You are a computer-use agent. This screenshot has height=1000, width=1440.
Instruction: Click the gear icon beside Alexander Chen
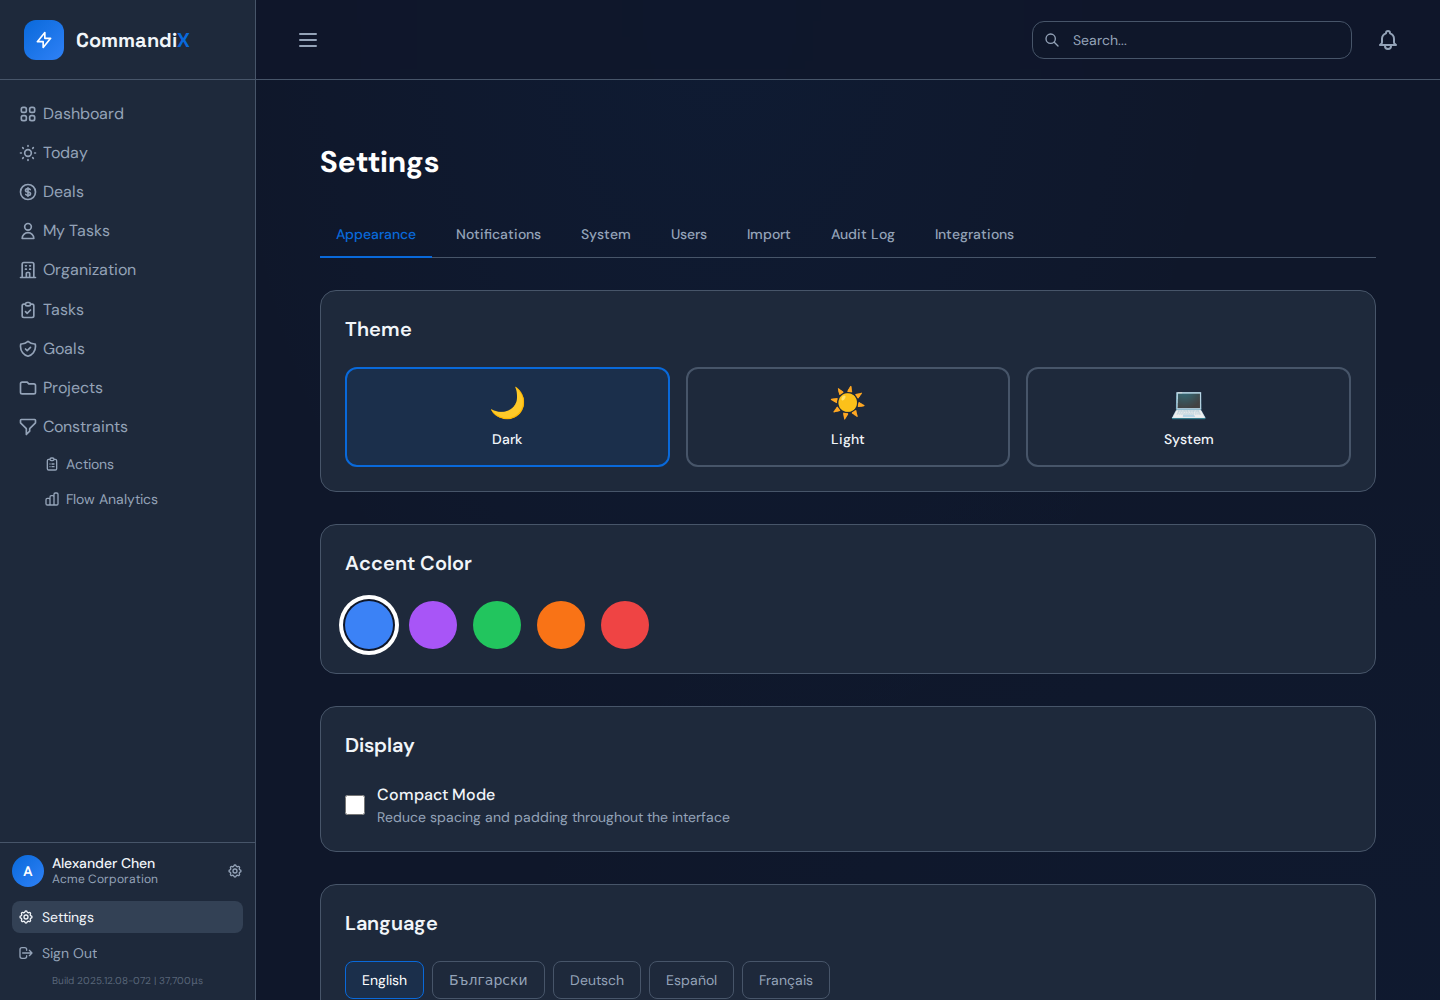235,871
